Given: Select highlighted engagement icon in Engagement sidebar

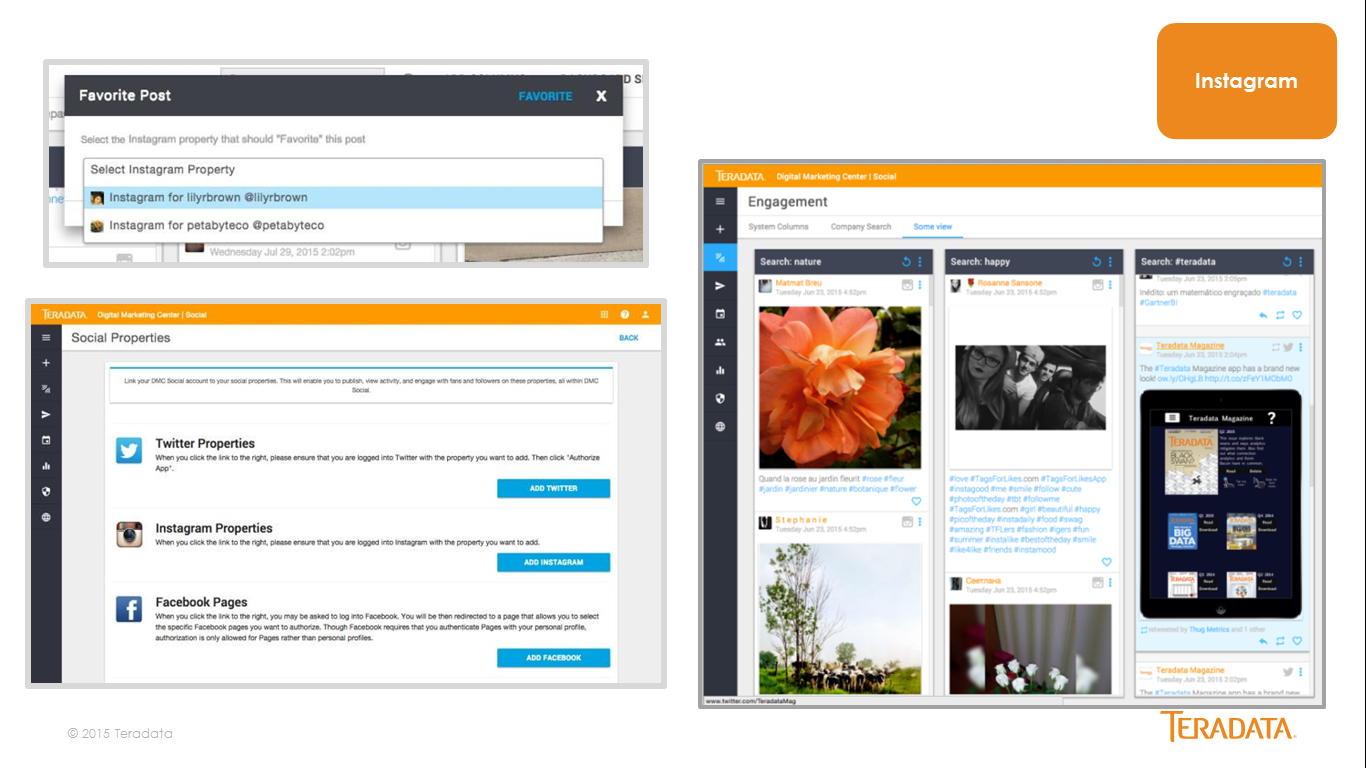Looking at the screenshot, I should tap(720, 258).
